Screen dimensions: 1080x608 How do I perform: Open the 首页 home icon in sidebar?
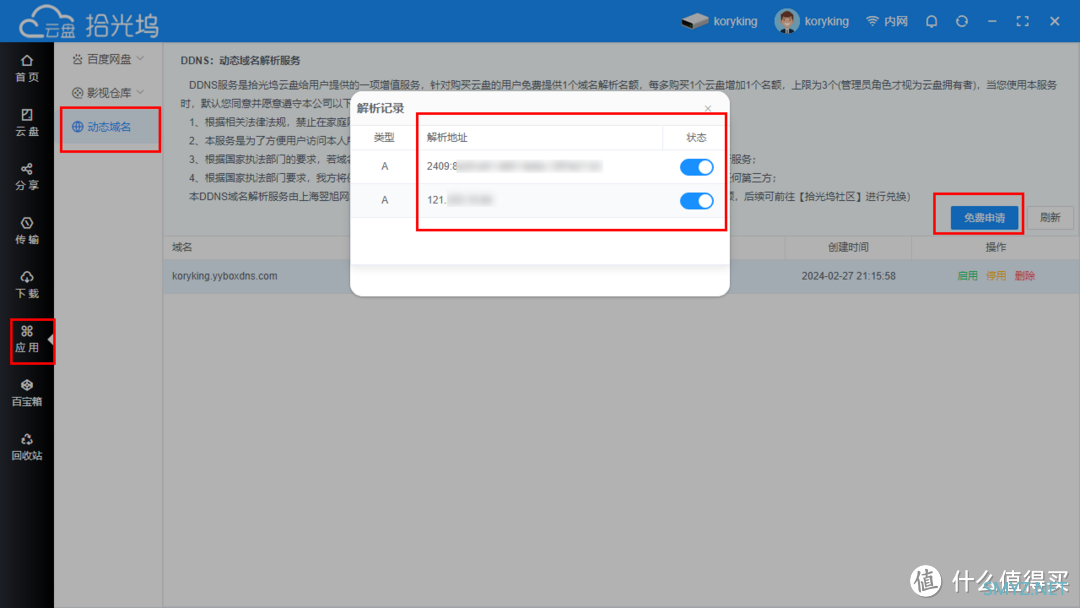click(x=27, y=68)
